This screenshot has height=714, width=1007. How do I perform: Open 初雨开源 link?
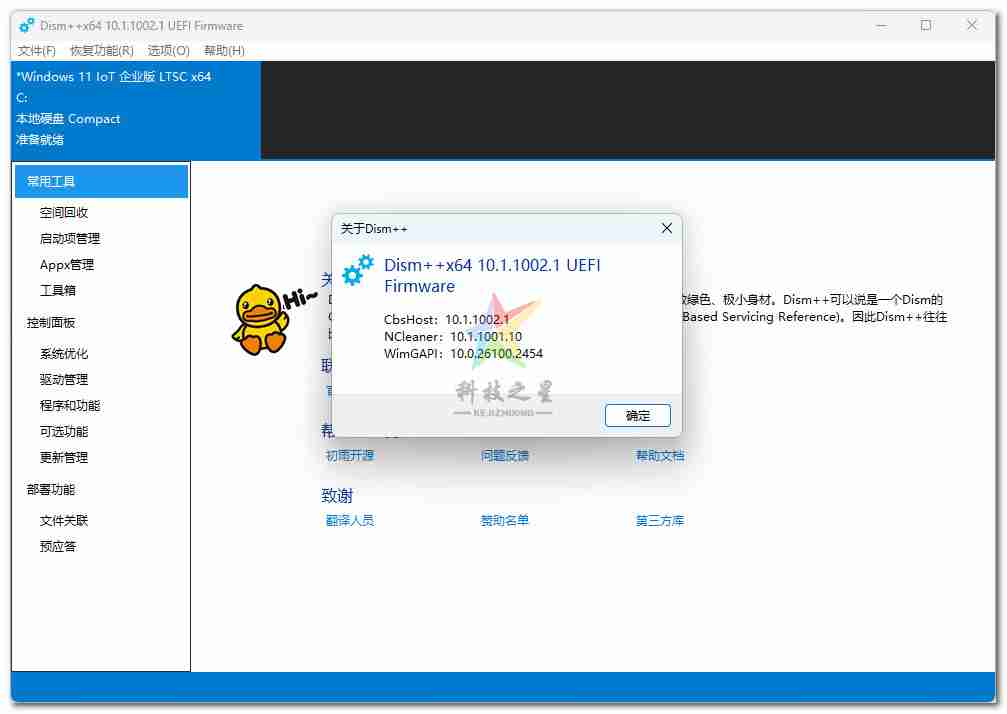(x=349, y=454)
